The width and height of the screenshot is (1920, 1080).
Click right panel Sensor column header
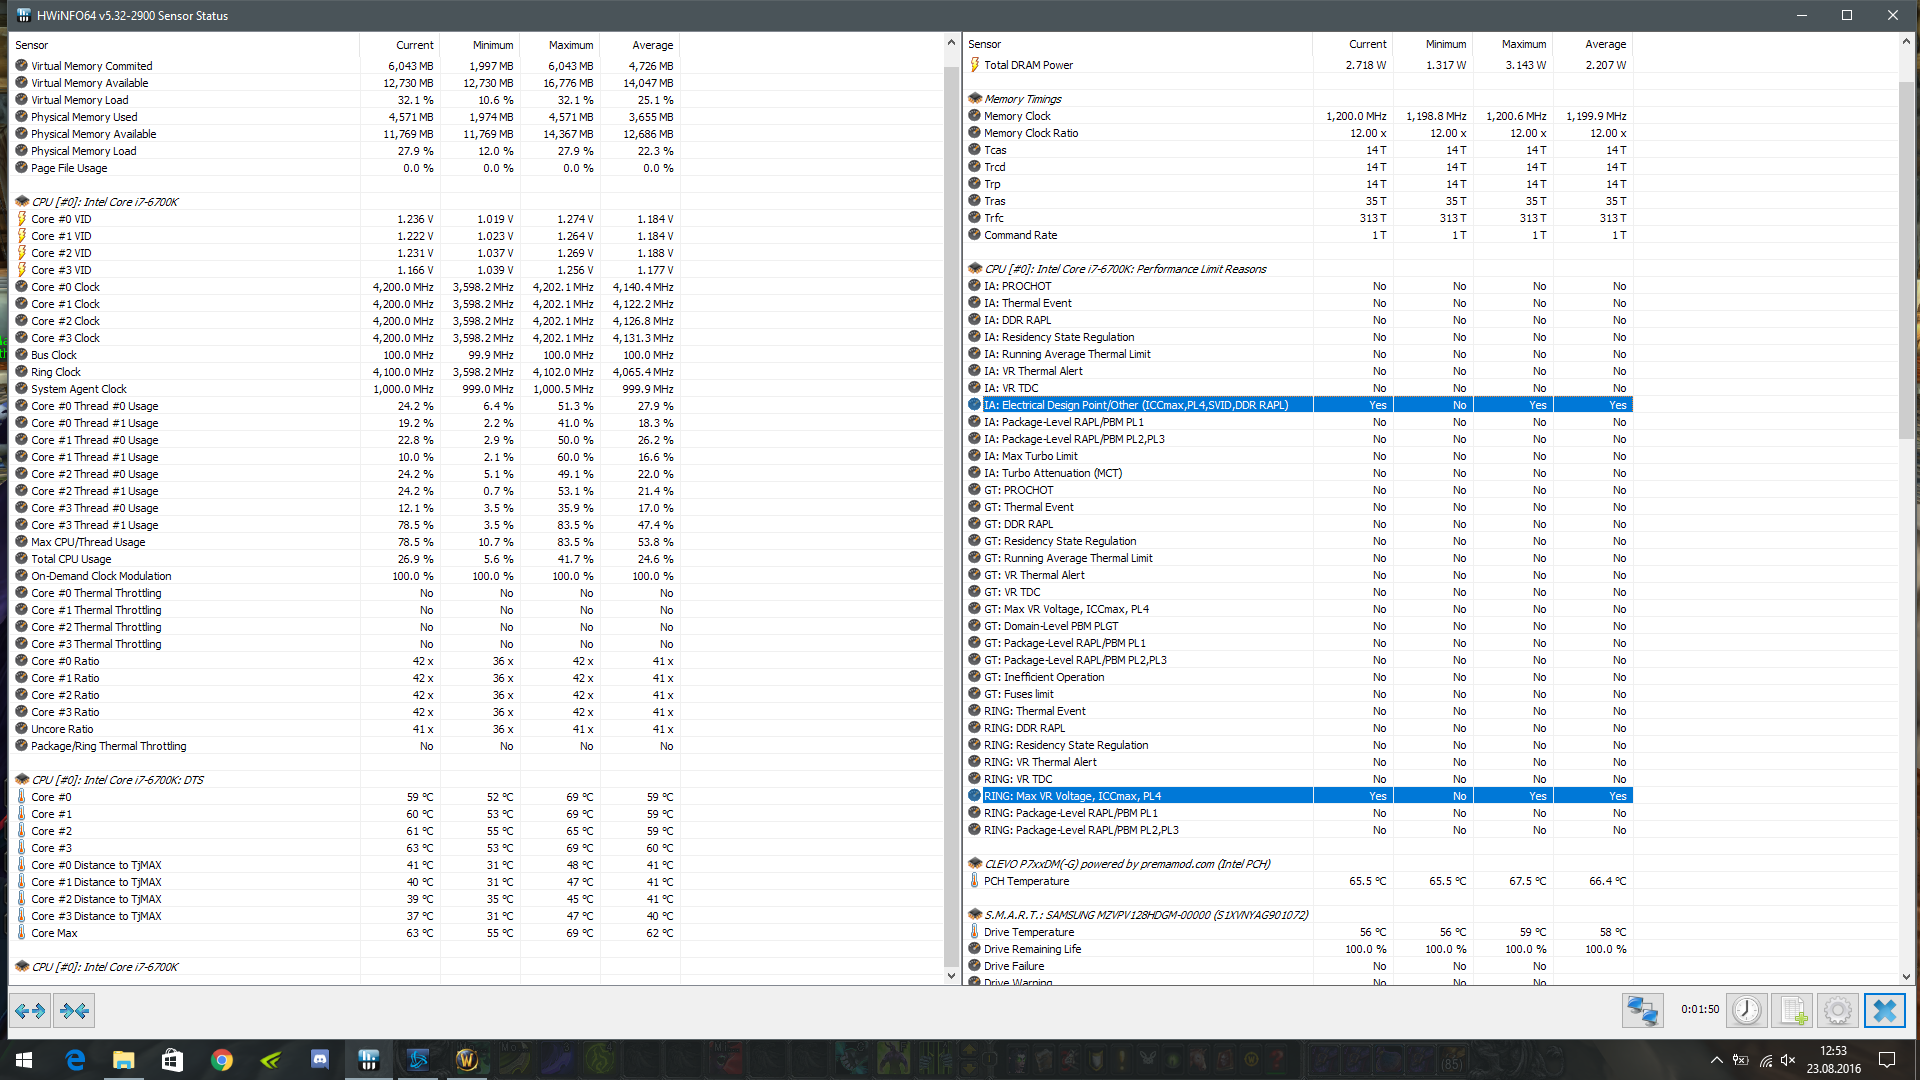click(1138, 44)
